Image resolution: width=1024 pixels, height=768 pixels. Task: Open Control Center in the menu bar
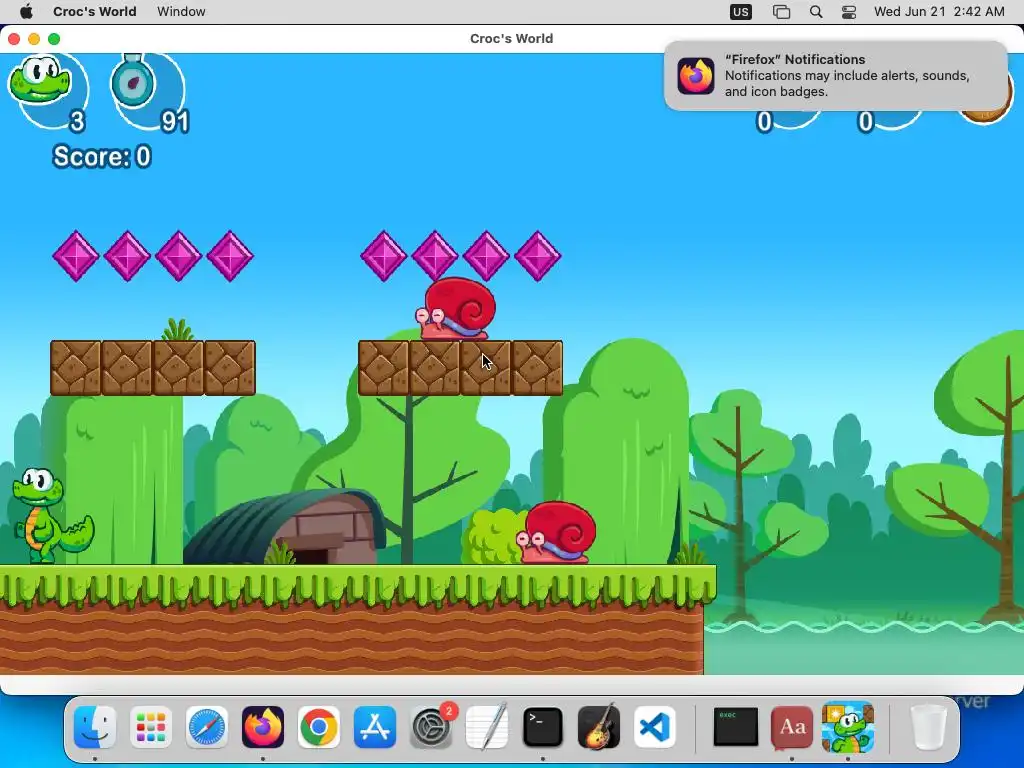[x=849, y=12]
